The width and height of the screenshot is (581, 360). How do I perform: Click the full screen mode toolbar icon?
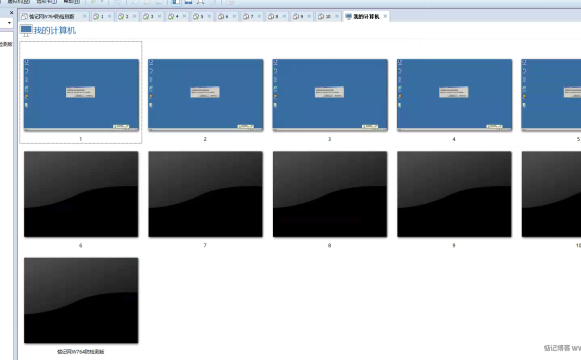tap(200, 2)
